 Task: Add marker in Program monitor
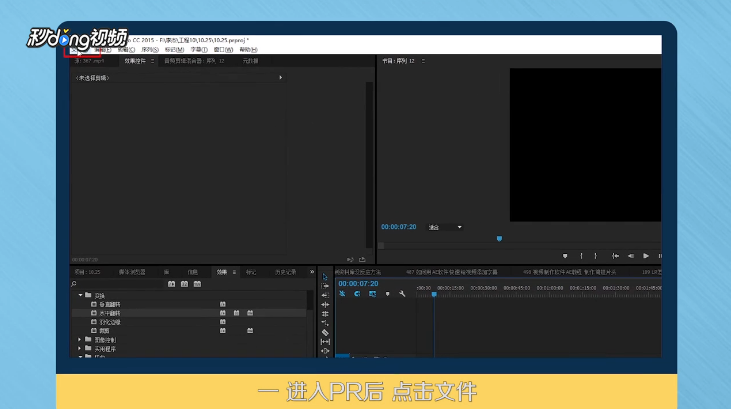(x=565, y=256)
